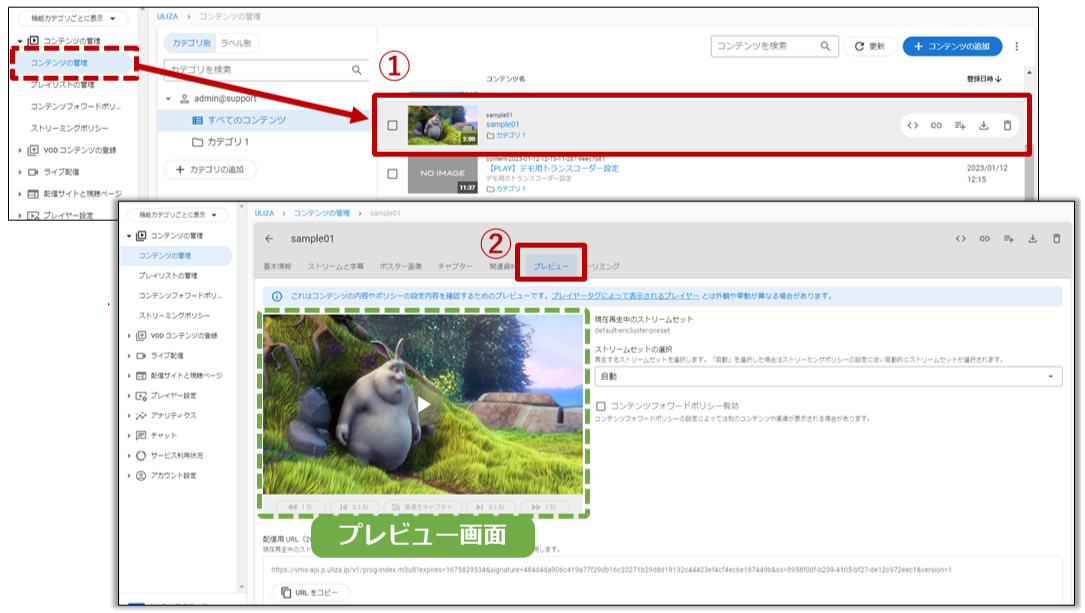Tick checkbox for 【PLAY】デモ用トランスコーダー設定 row

point(392,174)
